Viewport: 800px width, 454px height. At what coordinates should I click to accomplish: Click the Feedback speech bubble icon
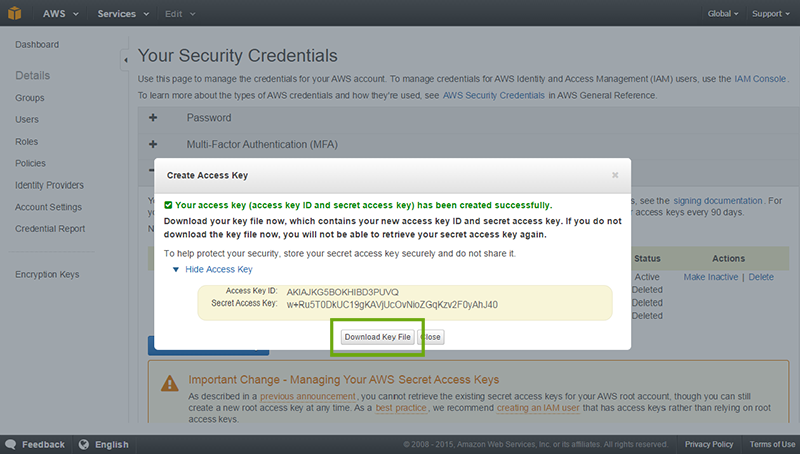pos(11,444)
